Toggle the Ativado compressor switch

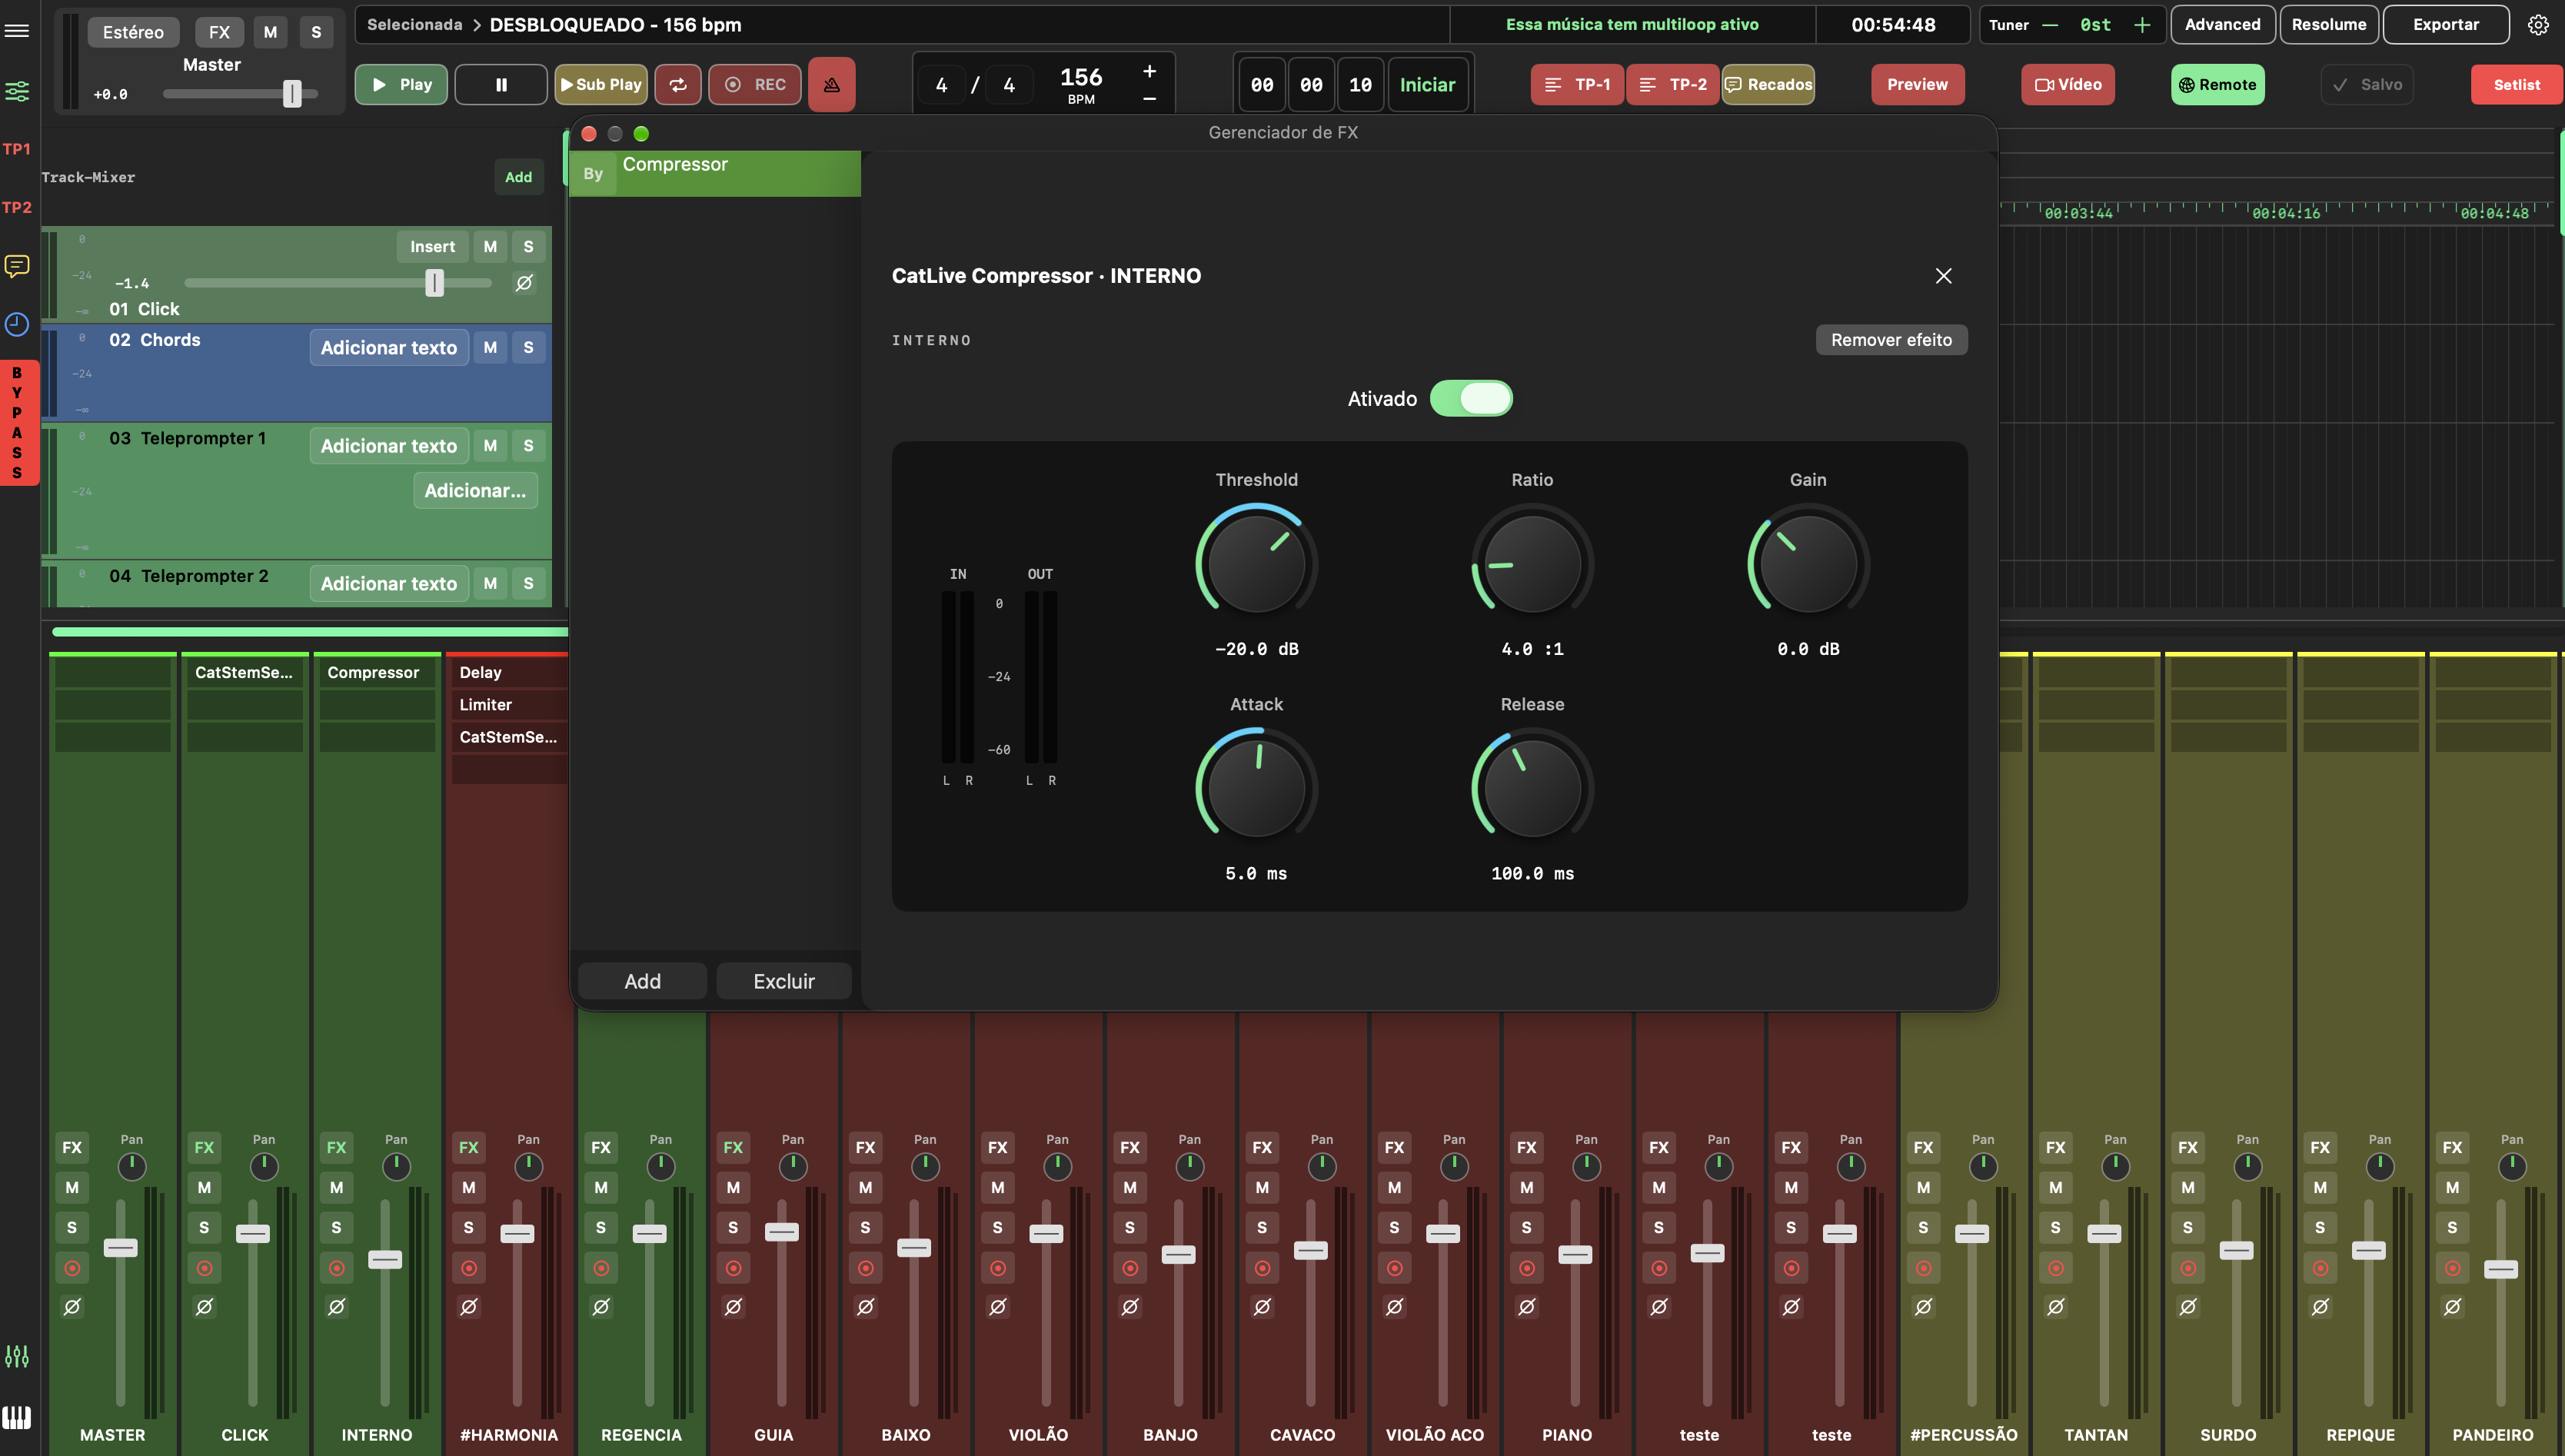[1471, 398]
